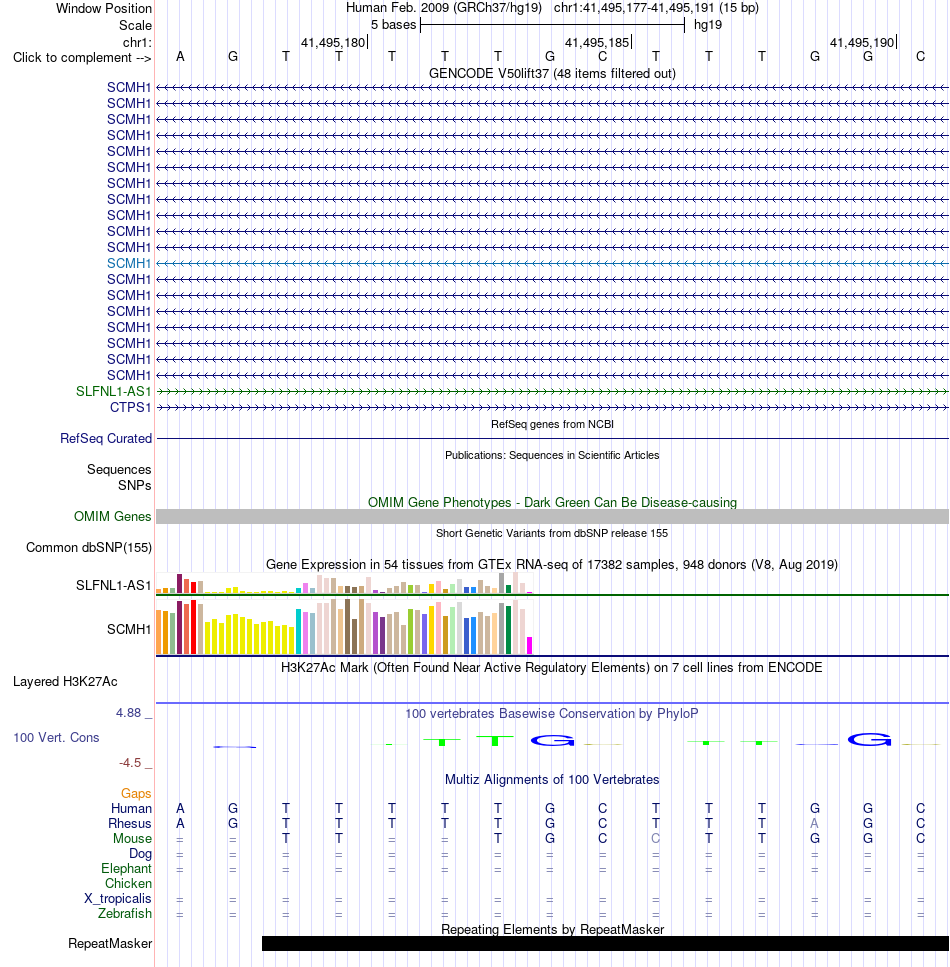Click the '5 bases' scale bar label

394,25
